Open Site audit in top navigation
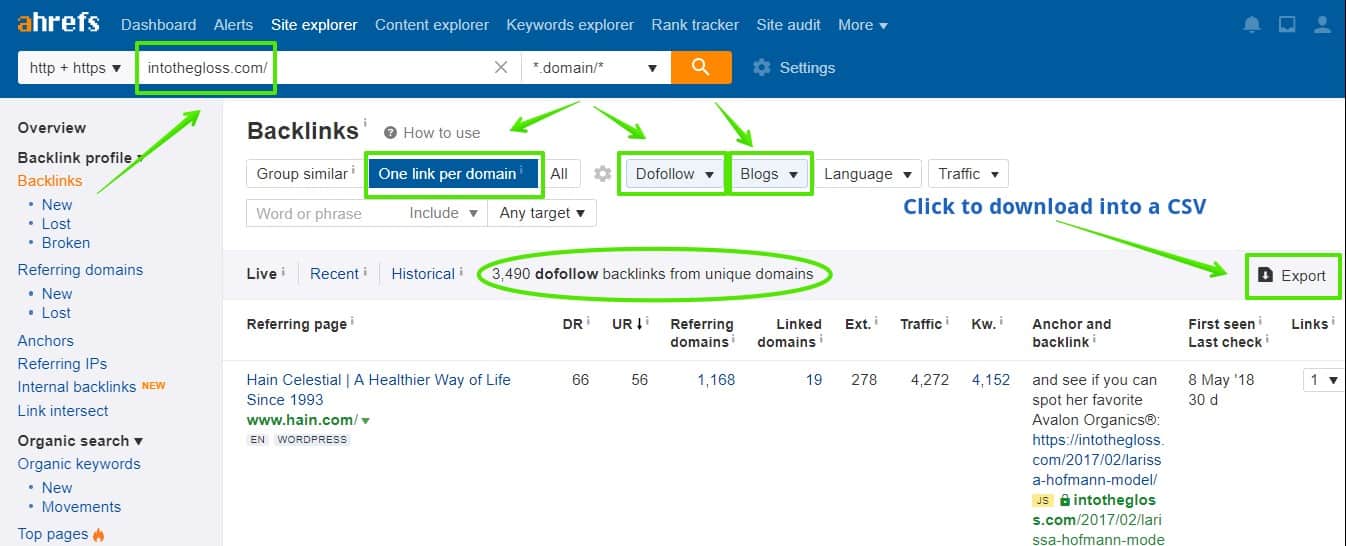The height and width of the screenshot is (546, 1346). pyautogui.click(x=788, y=25)
